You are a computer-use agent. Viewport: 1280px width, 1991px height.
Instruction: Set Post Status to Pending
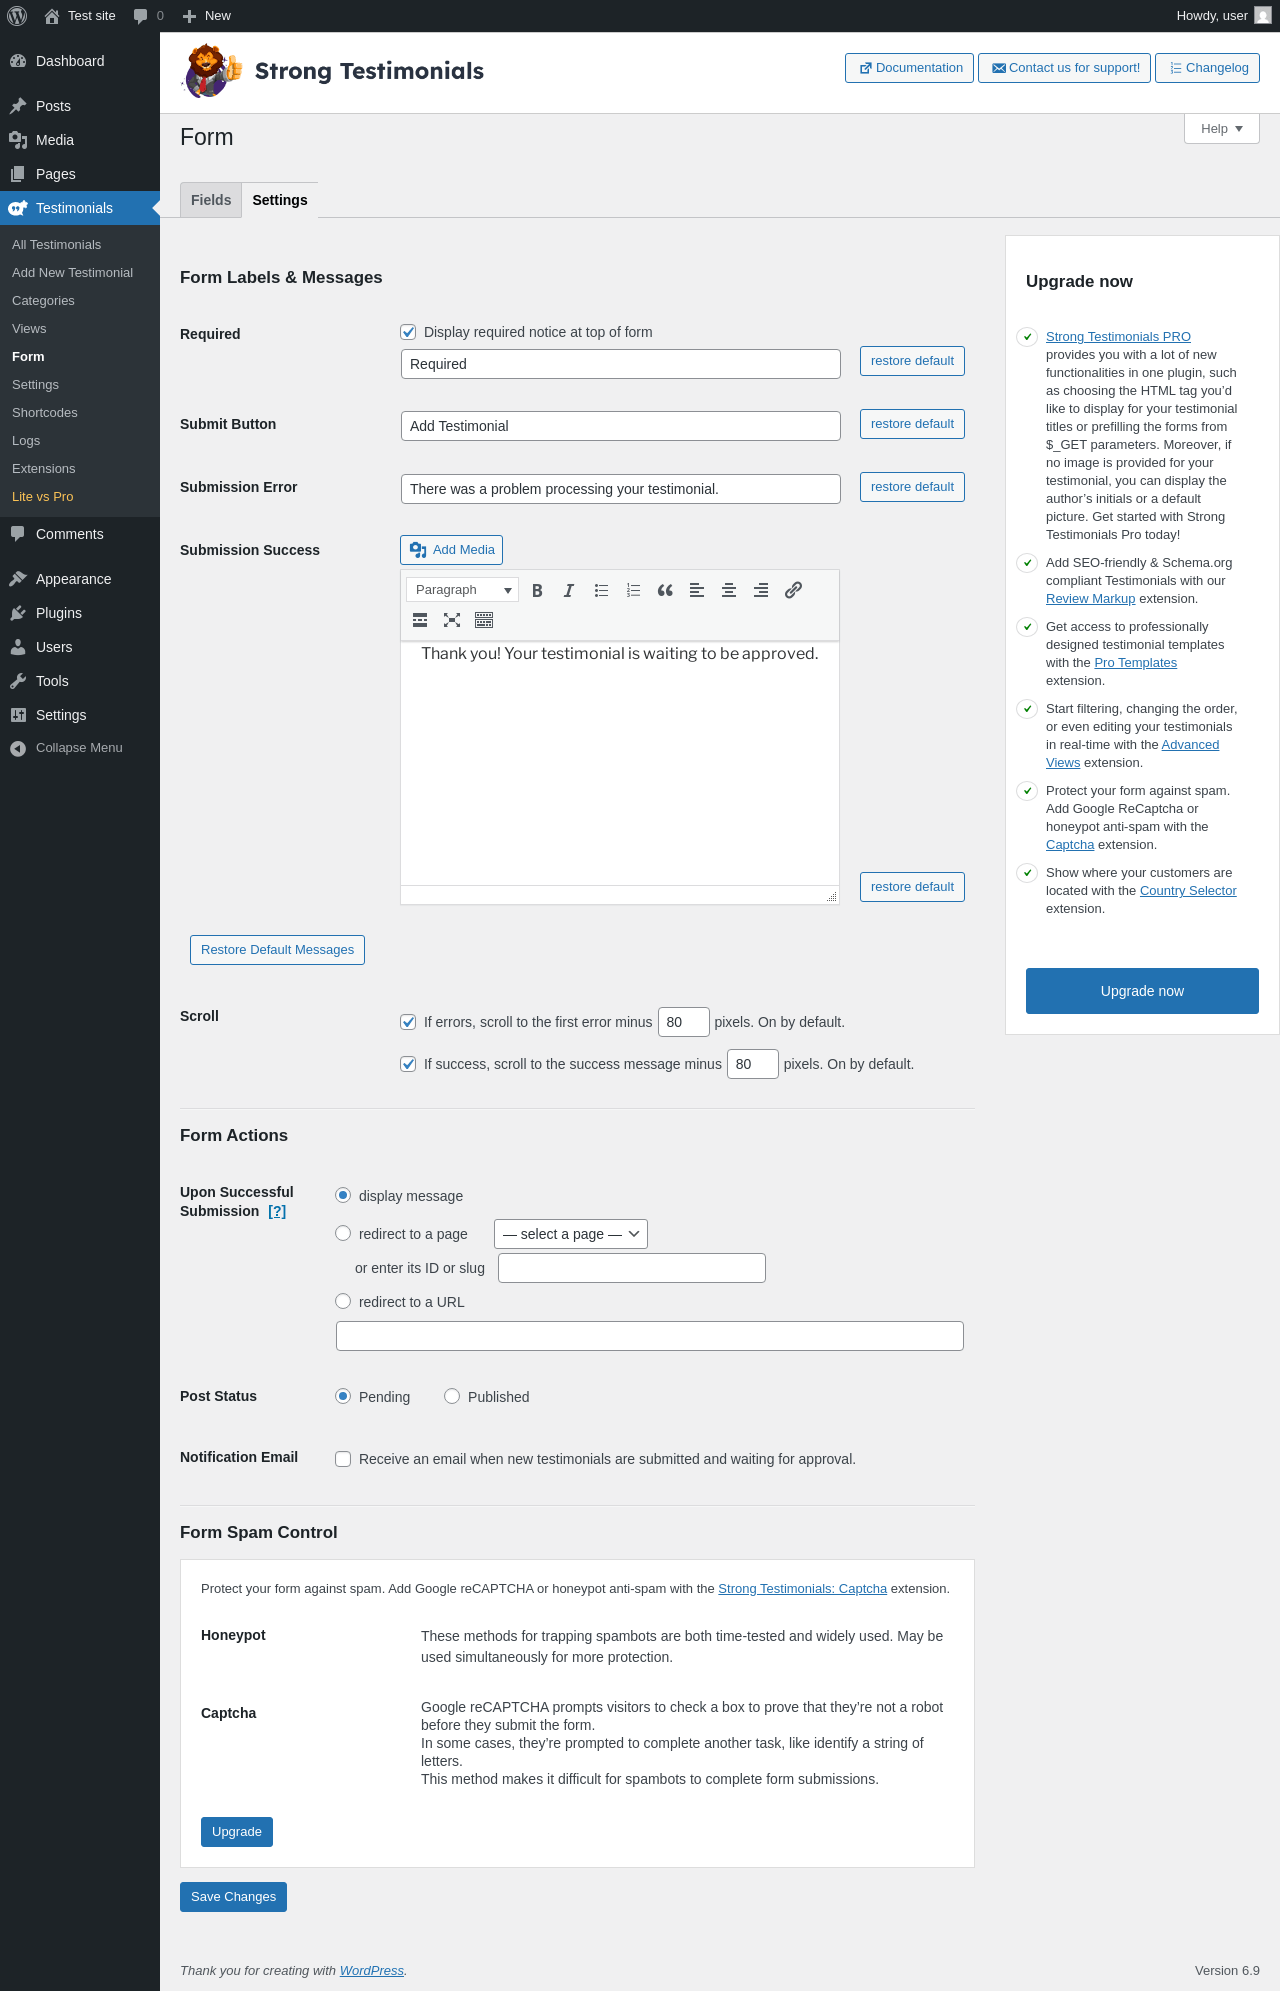click(x=343, y=1396)
